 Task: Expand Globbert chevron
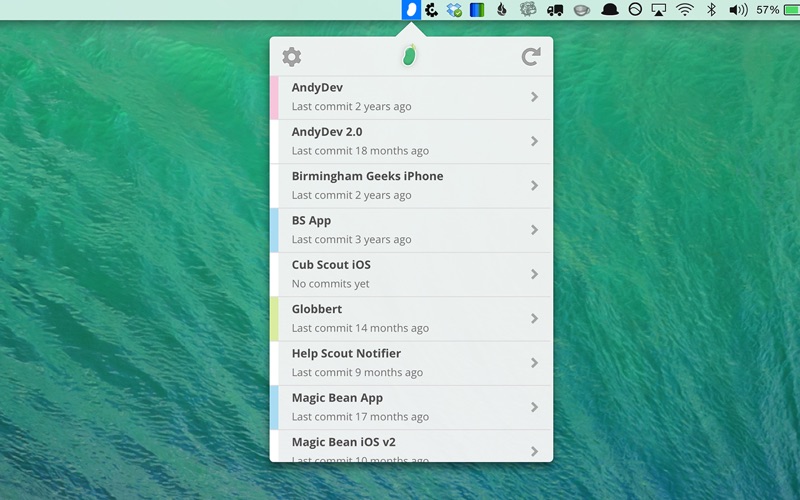click(534, 319)
